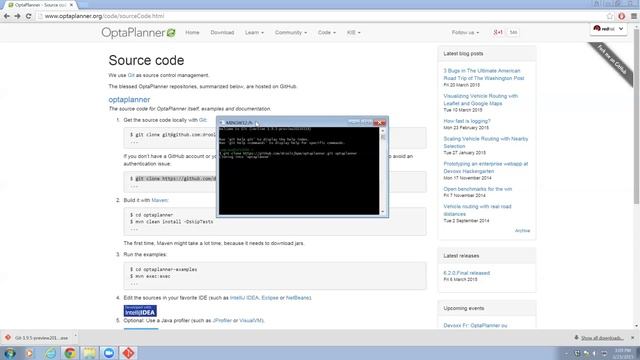Open the Devoxx Fr: OptaPlanner event link
The height and width of the screenshot is (360, 640).
475,325
